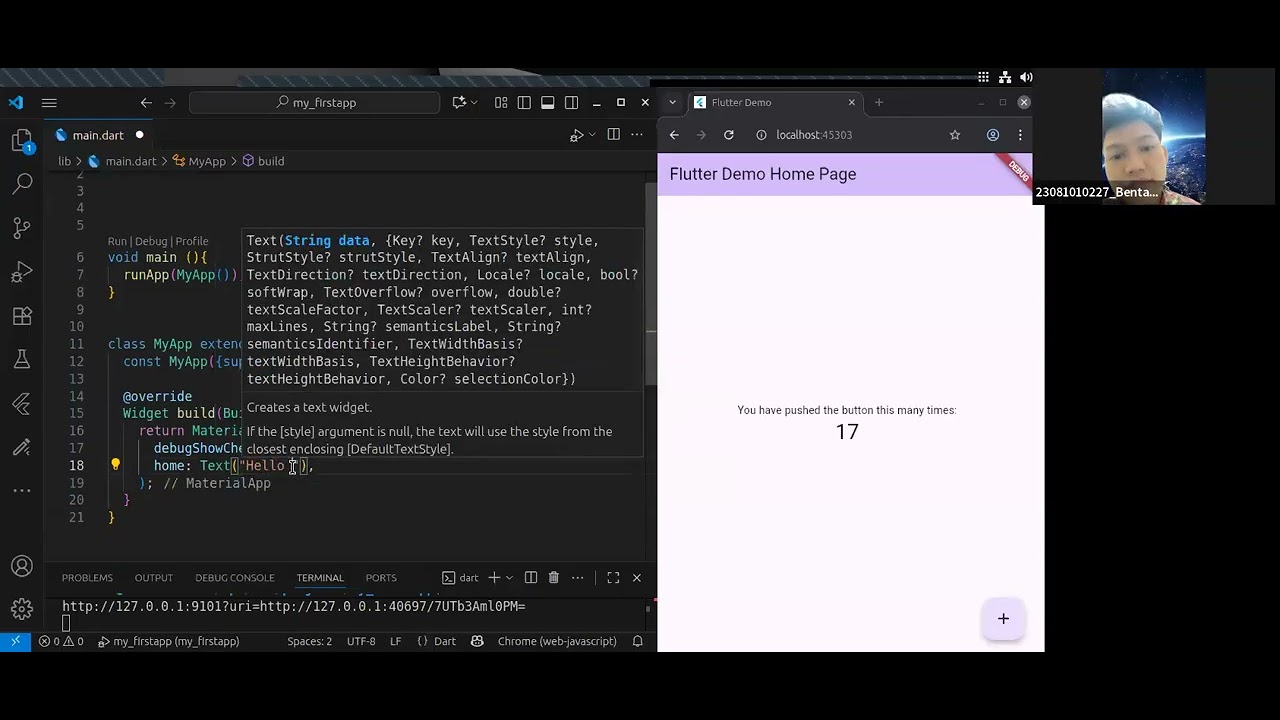The image size is (1280, 720).
Task: Go forward in VS Code navigation
Action: [170, 102]
